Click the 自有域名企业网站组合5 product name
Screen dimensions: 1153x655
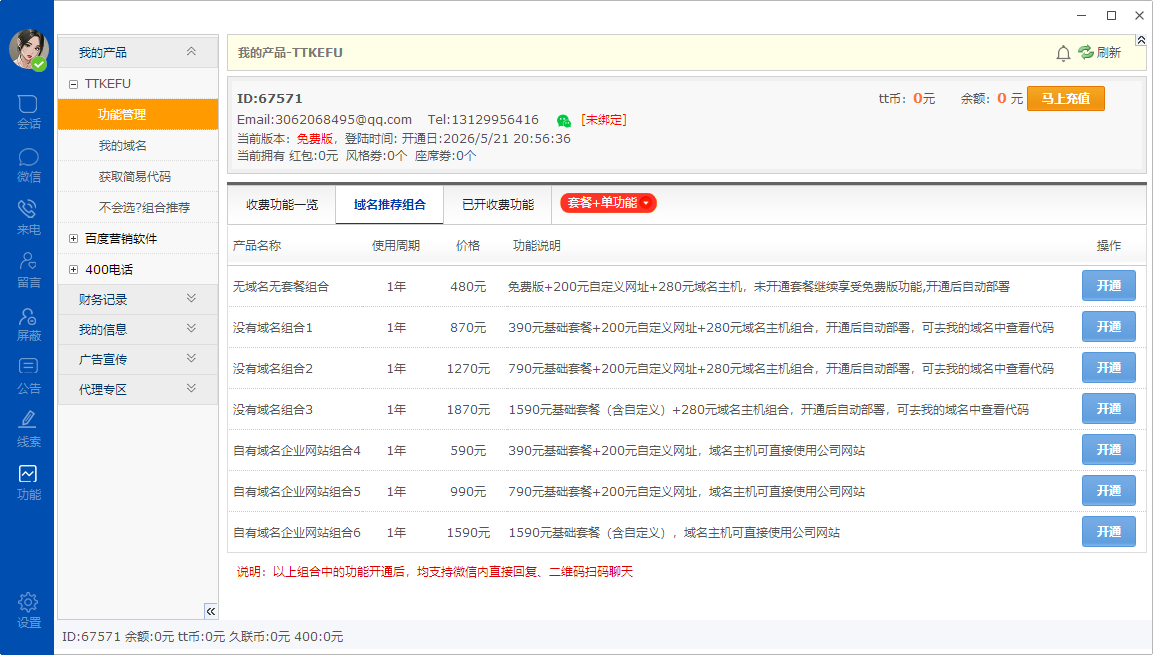point(297,492)
